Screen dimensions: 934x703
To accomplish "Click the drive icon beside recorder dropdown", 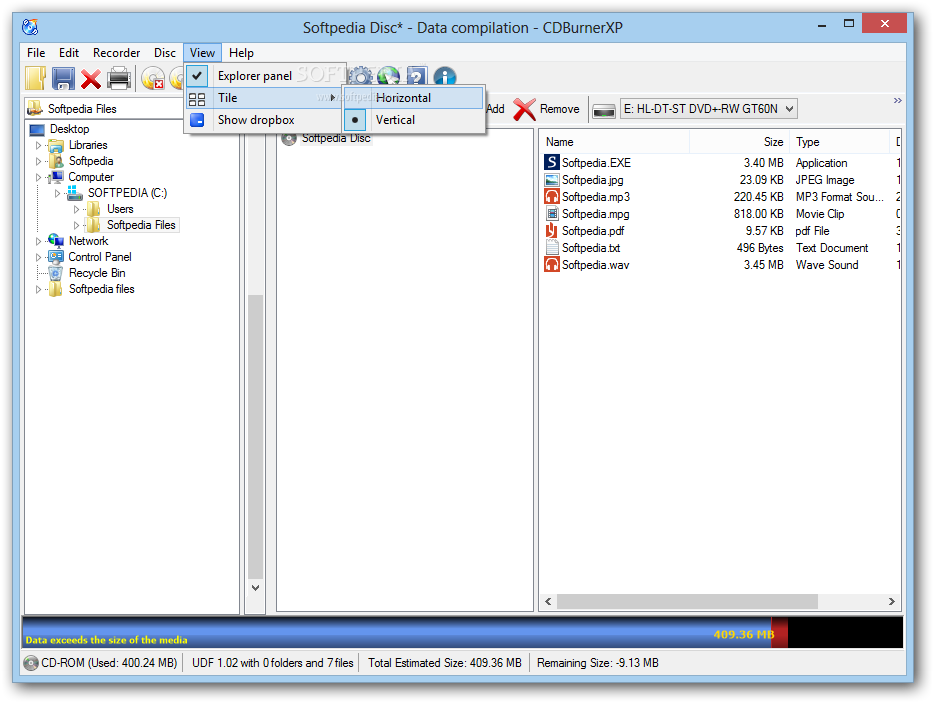I will pyautogui.click(x=604, y=111).
